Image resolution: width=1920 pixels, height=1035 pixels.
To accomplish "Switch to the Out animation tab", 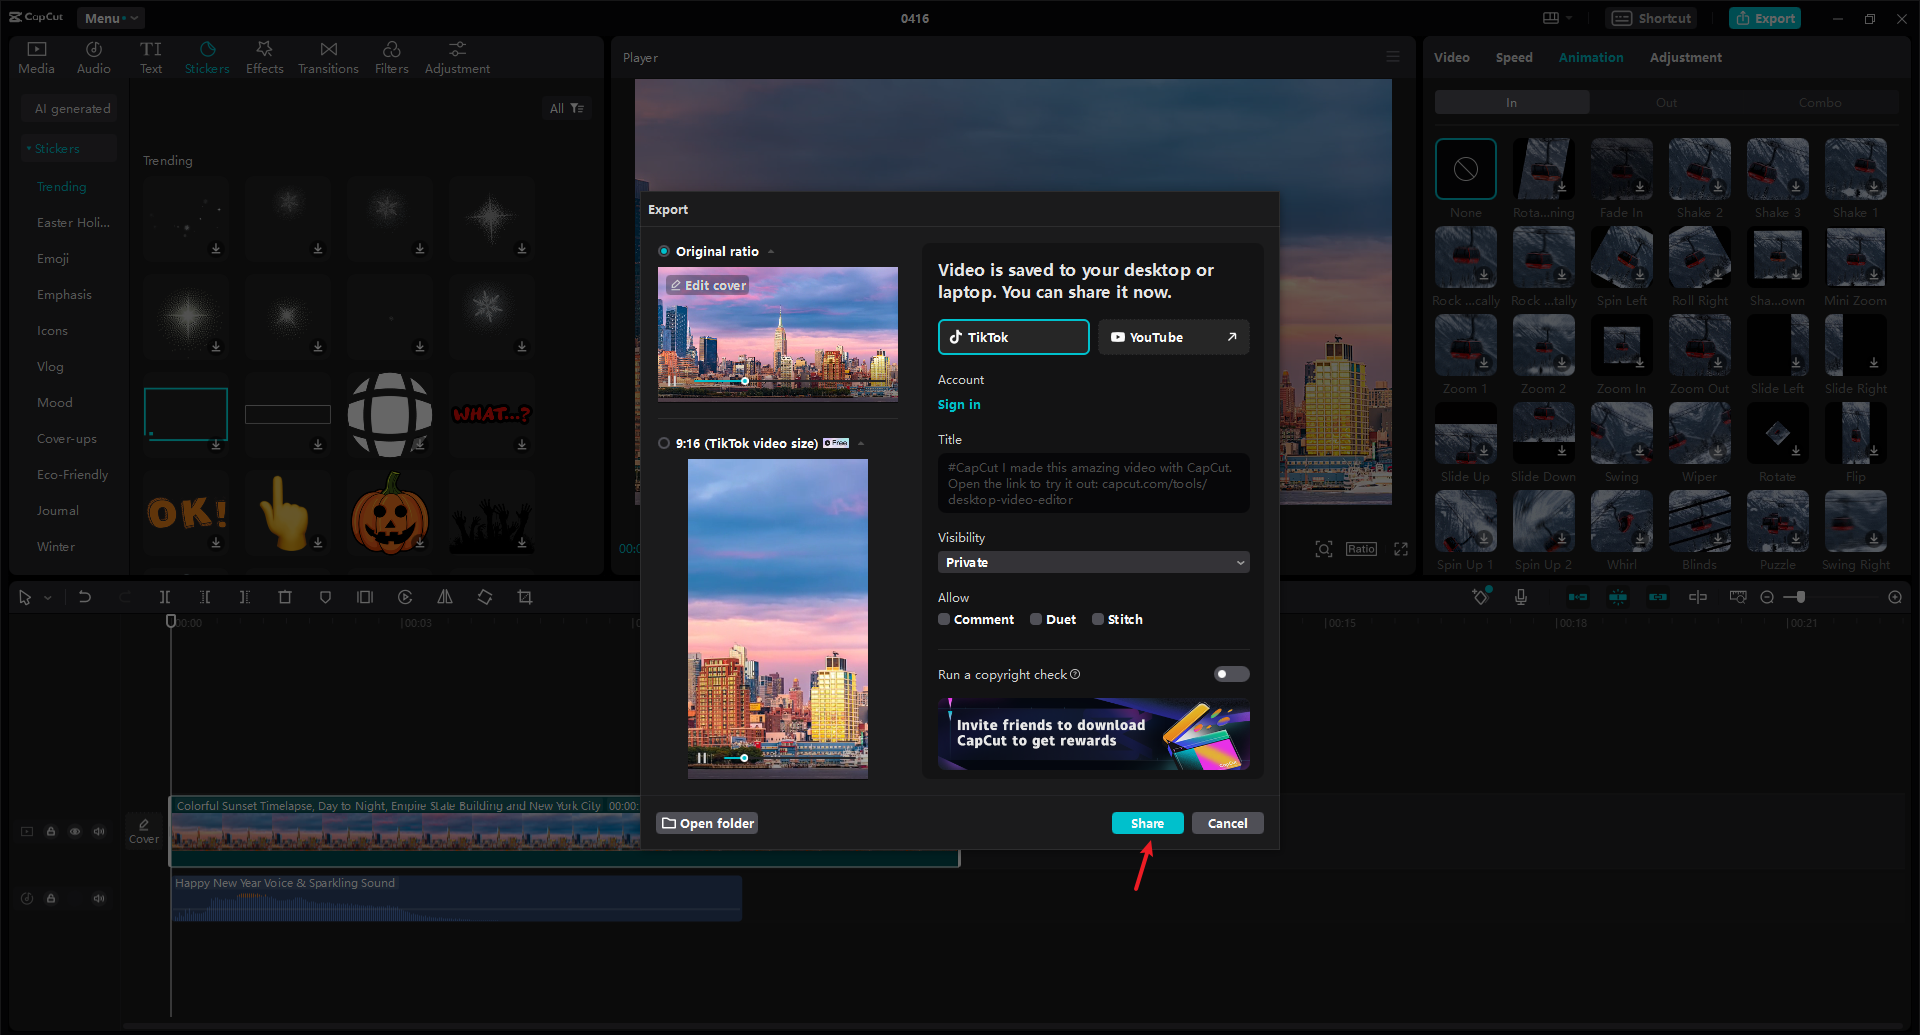I will 1666,102.
